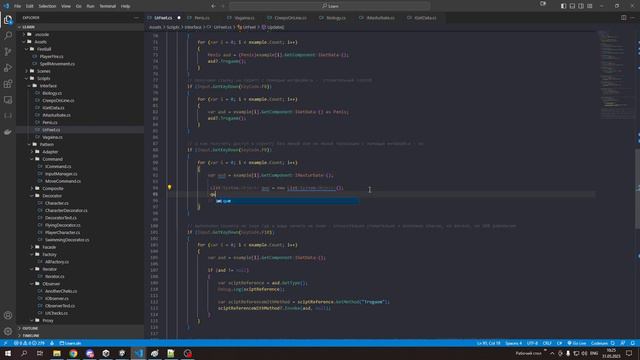Switch to the Penis.cs editor tab
The height and width of the screenshot is (360, 640).
click(202, 18)
